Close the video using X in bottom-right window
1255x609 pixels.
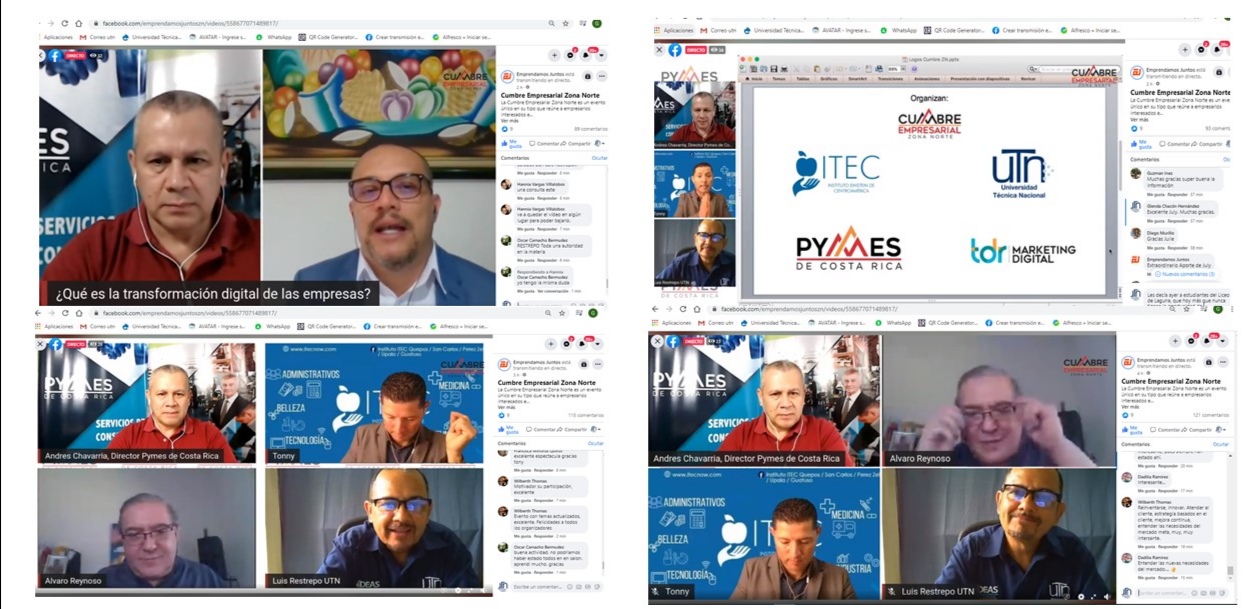click(657, 341)
